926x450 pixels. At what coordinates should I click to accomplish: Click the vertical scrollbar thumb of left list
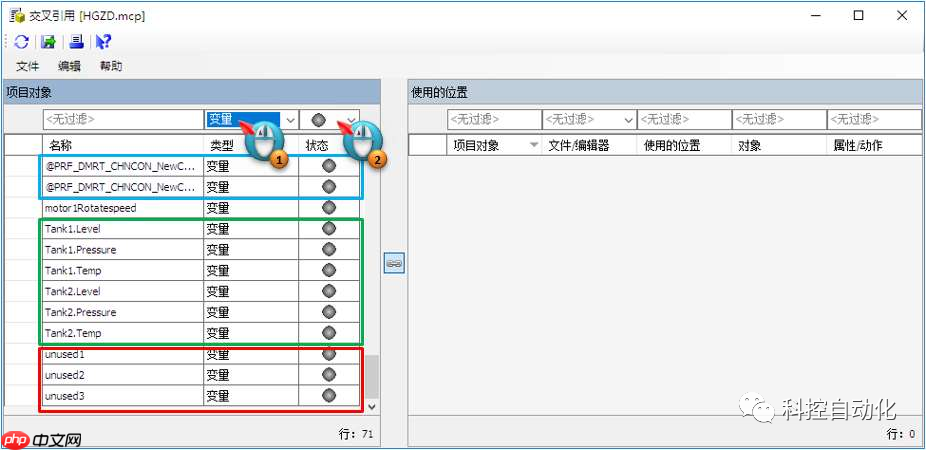point(371,377)
